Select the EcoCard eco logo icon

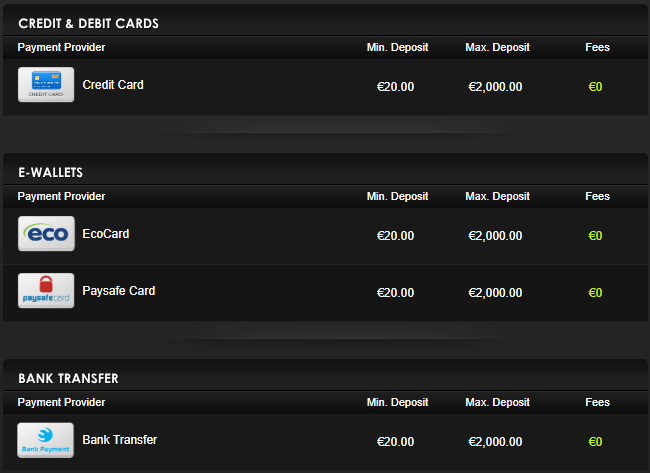[46, 233]
